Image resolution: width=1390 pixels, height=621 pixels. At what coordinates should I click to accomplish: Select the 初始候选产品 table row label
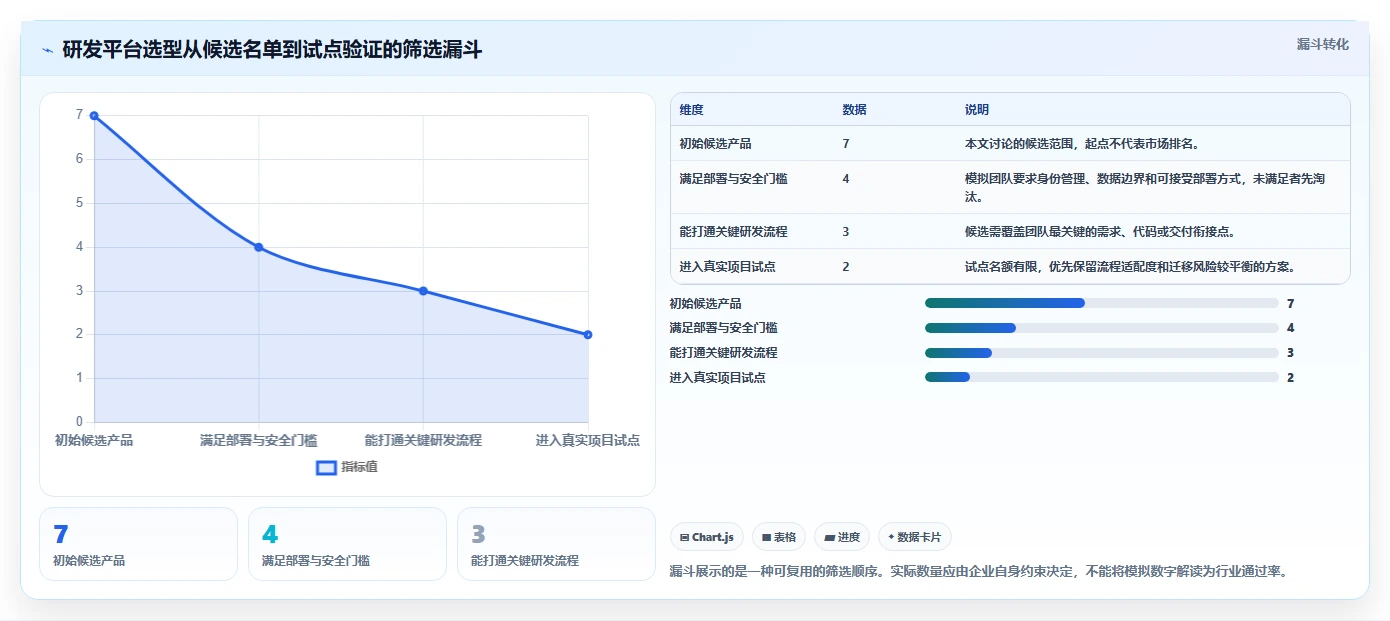715,144
